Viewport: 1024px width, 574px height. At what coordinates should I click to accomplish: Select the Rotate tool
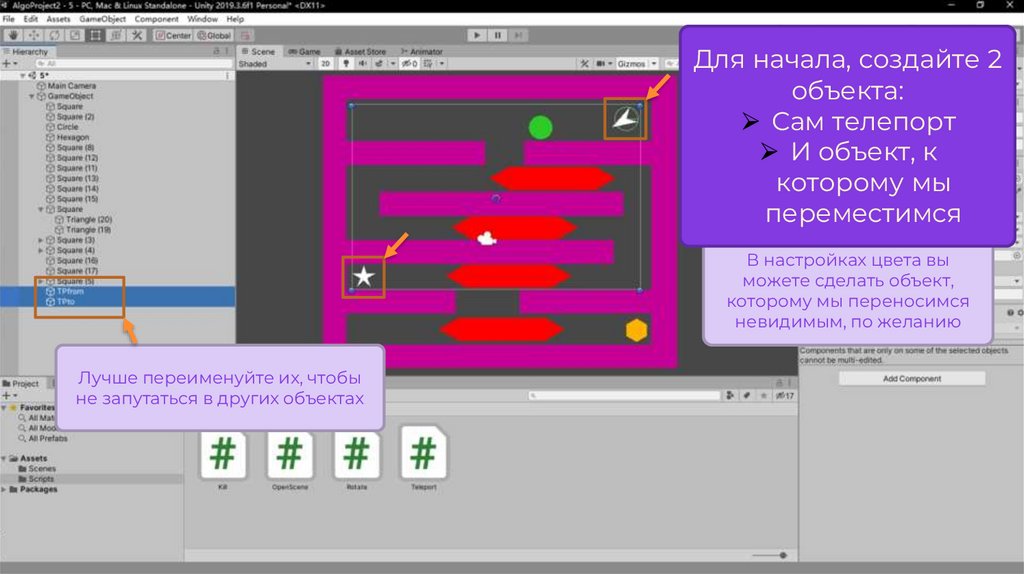tap(54, 35)
